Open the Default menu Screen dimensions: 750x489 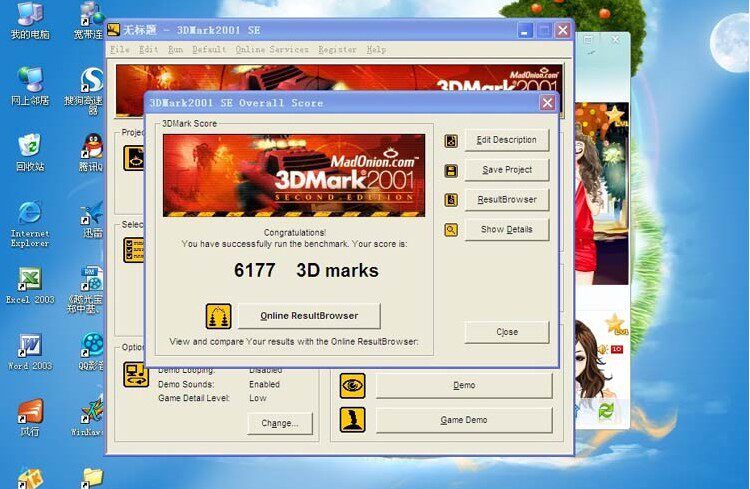[x=209, y=49]
